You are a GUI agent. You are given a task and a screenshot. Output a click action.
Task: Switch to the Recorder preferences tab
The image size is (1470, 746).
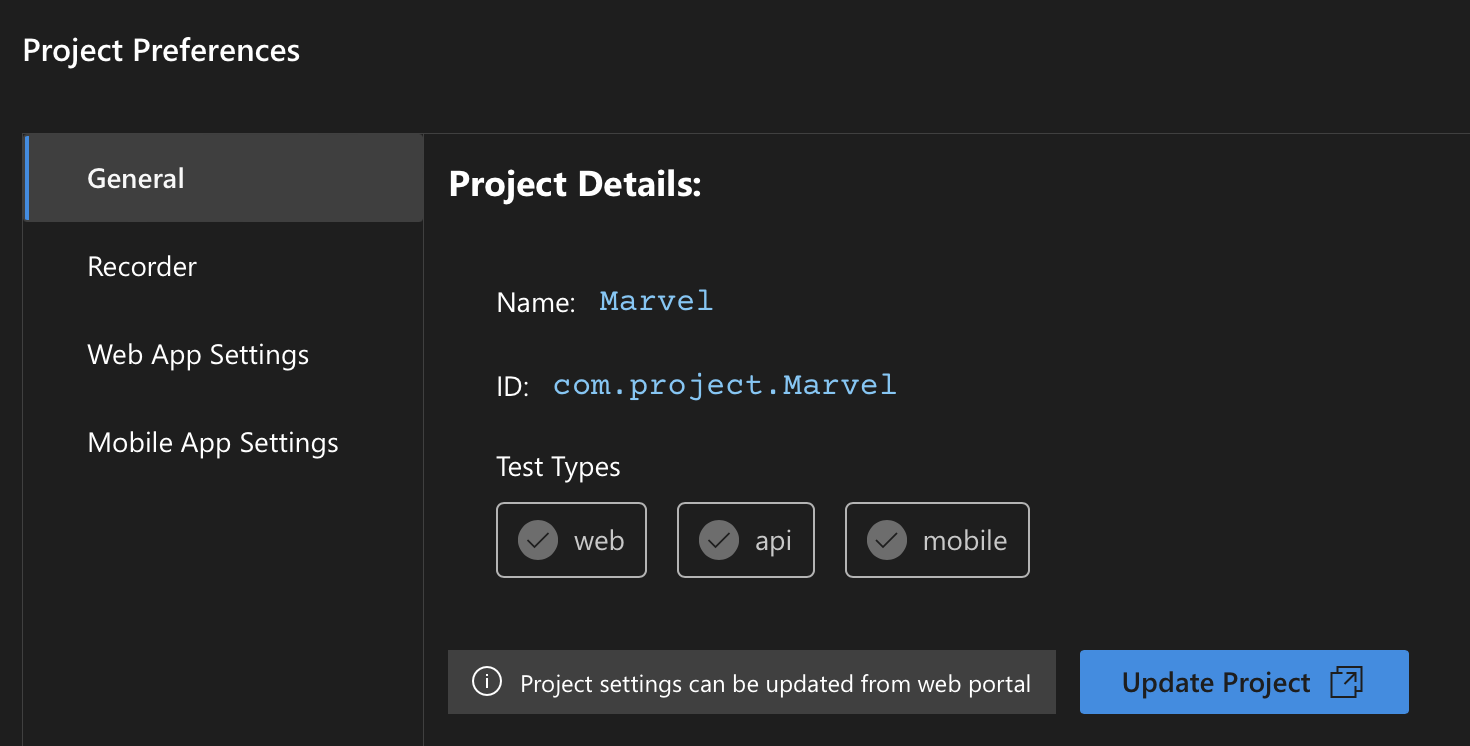224,266
